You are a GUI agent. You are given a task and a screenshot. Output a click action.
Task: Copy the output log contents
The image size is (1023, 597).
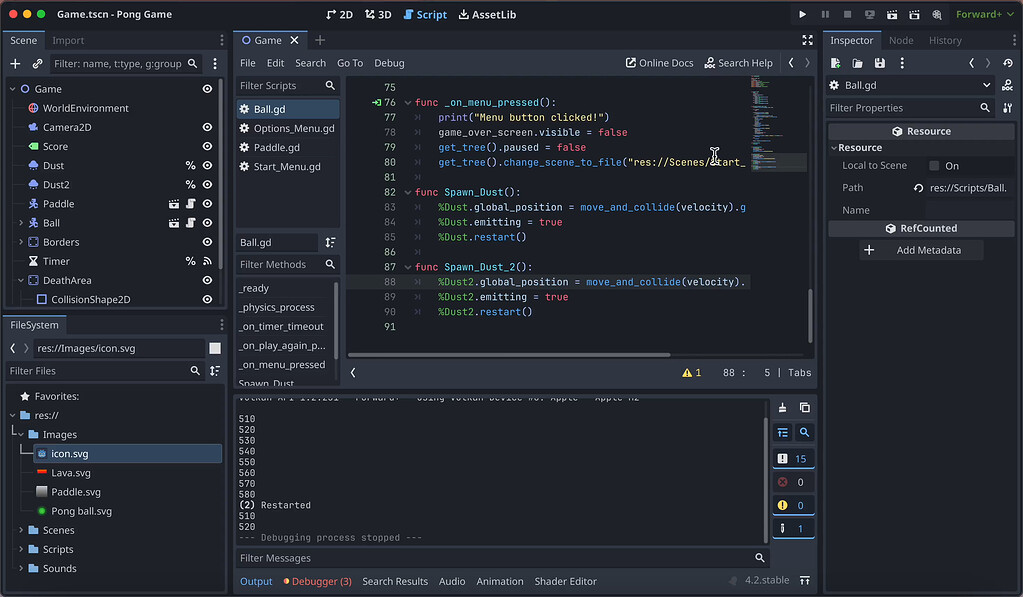click(804, 408)
